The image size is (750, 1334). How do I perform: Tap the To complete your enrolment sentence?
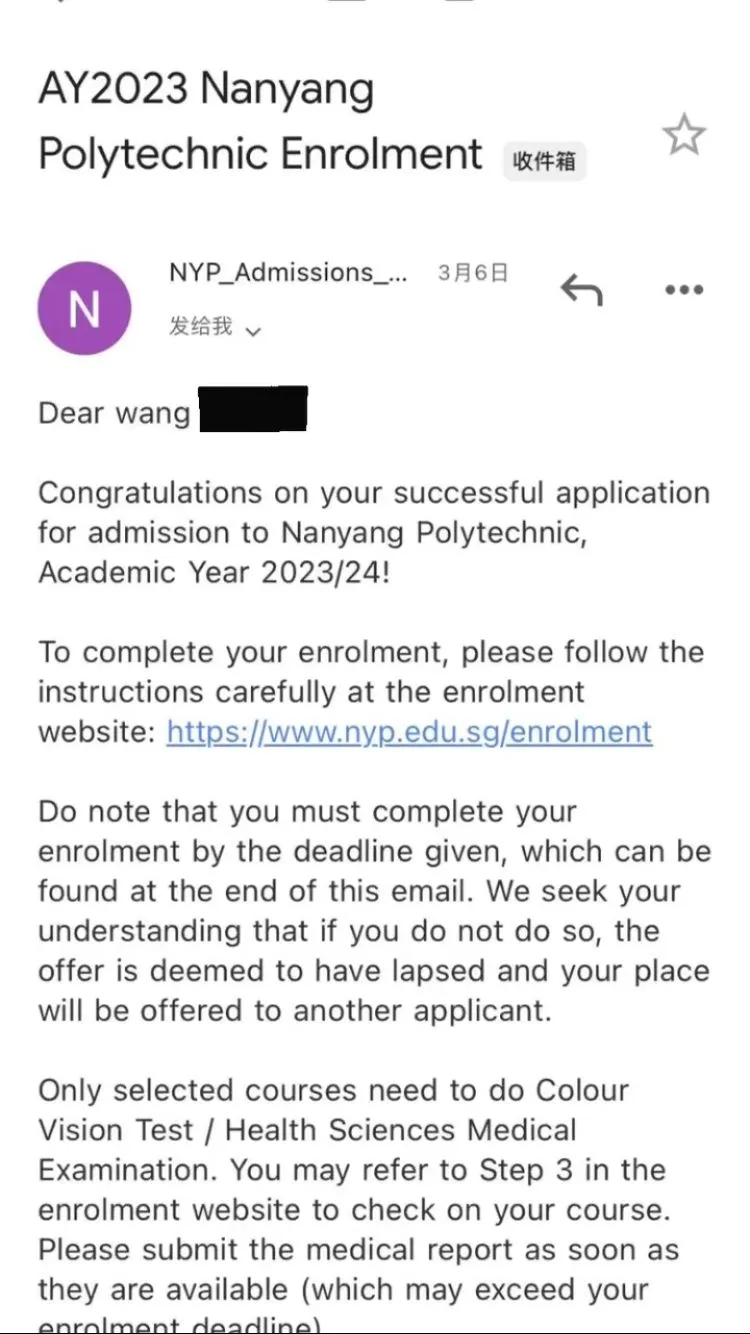(x=371, y=692)
